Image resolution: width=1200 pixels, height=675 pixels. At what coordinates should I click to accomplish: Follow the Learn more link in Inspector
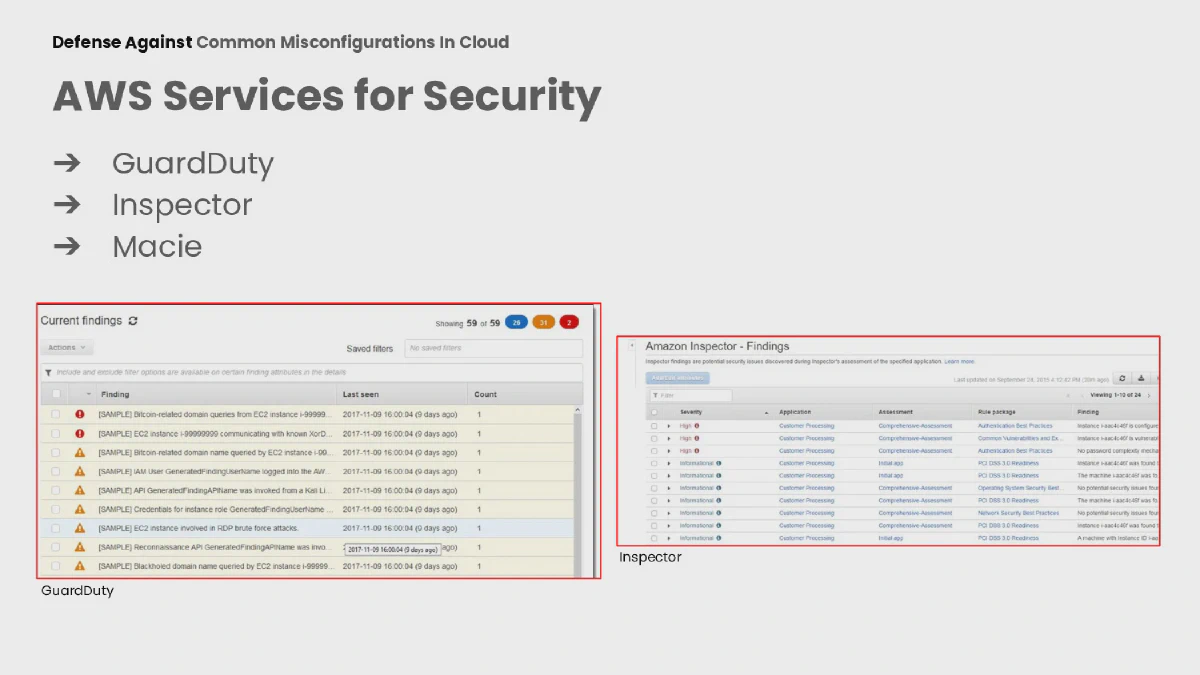pos(959,361)
